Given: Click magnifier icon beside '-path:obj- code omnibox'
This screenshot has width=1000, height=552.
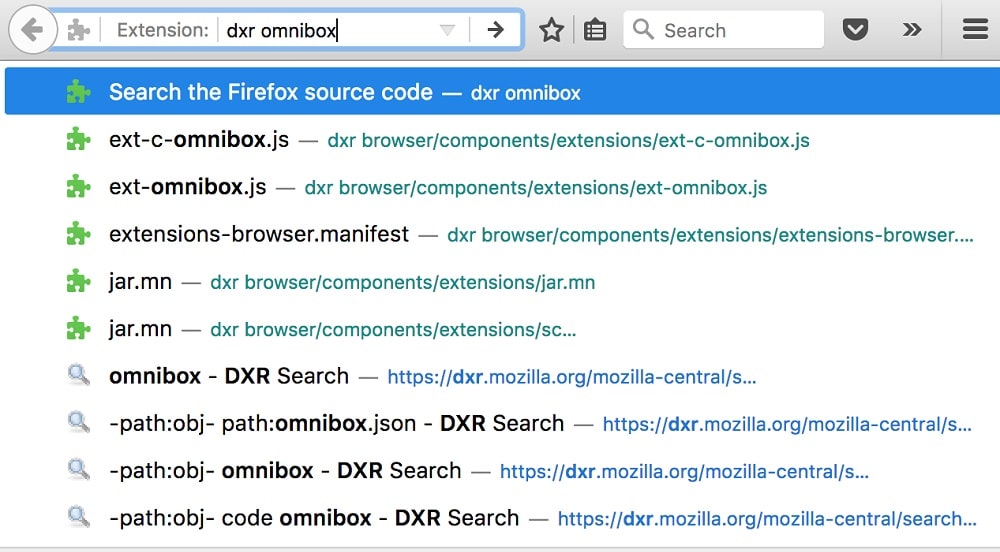Looking at the screenshot, I should point(78,516).
